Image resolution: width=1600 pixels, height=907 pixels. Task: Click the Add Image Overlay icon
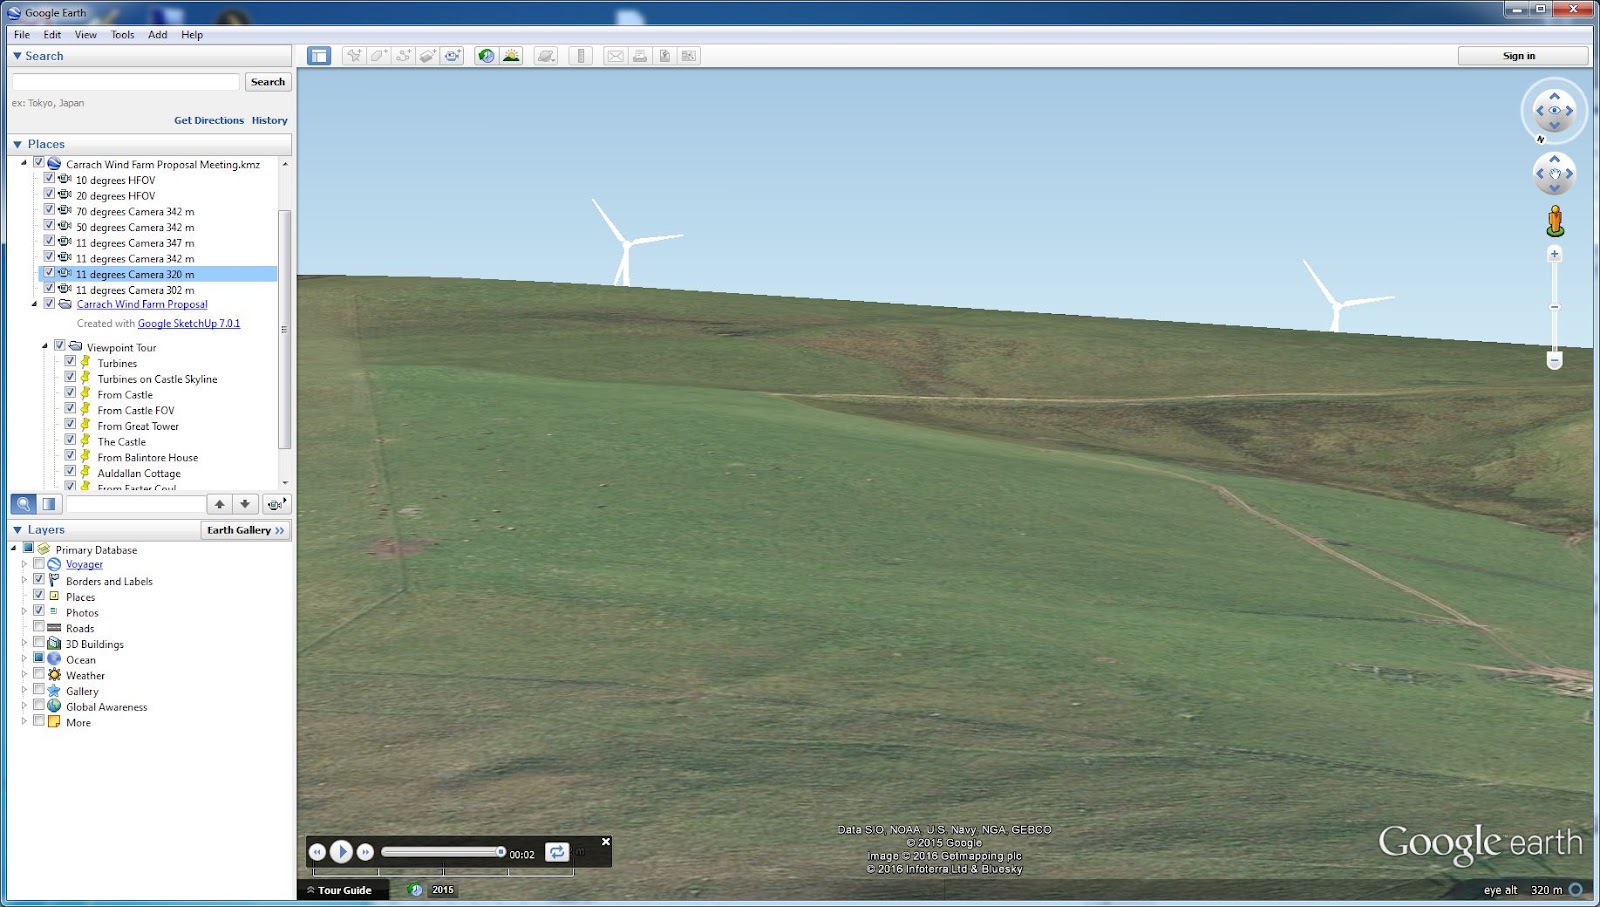pyautogui.click(x=428, y=56)
